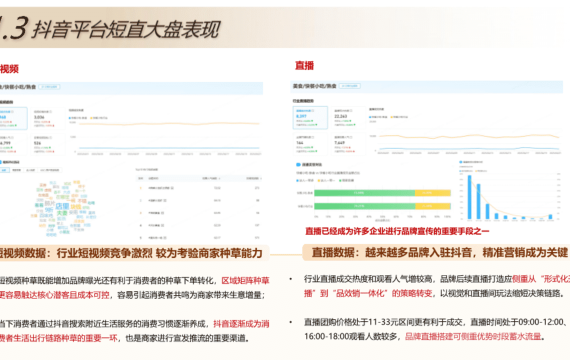Viewport: 570px width, 360px height.
Task: Select the 22,263 metric card in the 直播 panel
Action: 347,118
